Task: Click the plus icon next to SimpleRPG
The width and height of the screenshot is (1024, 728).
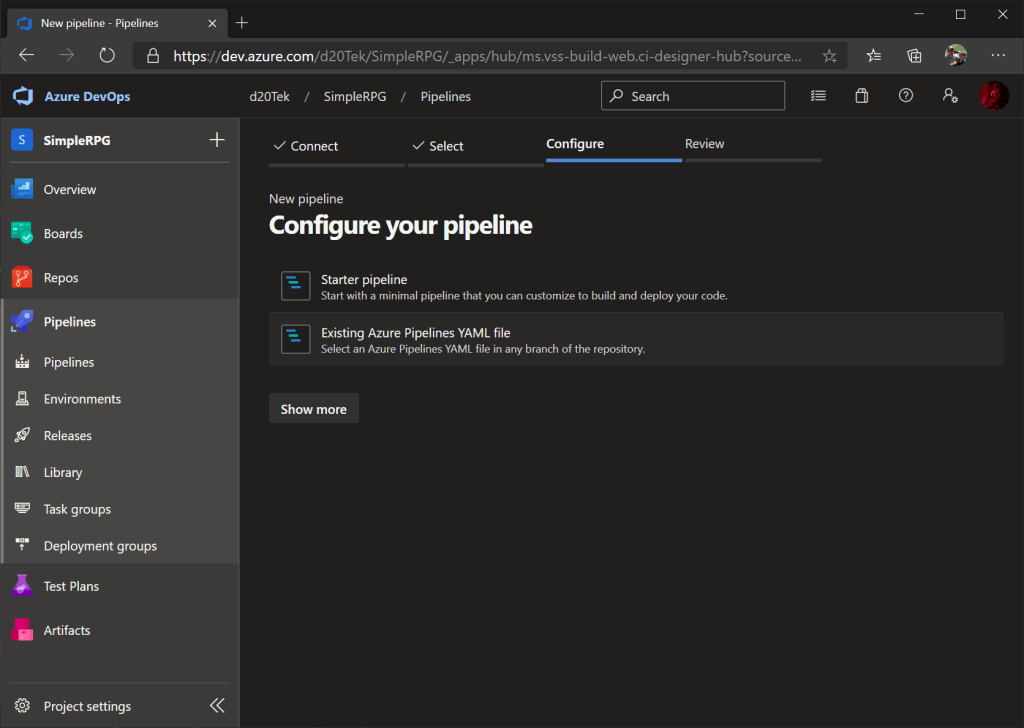Action: (x=216, y=140)
